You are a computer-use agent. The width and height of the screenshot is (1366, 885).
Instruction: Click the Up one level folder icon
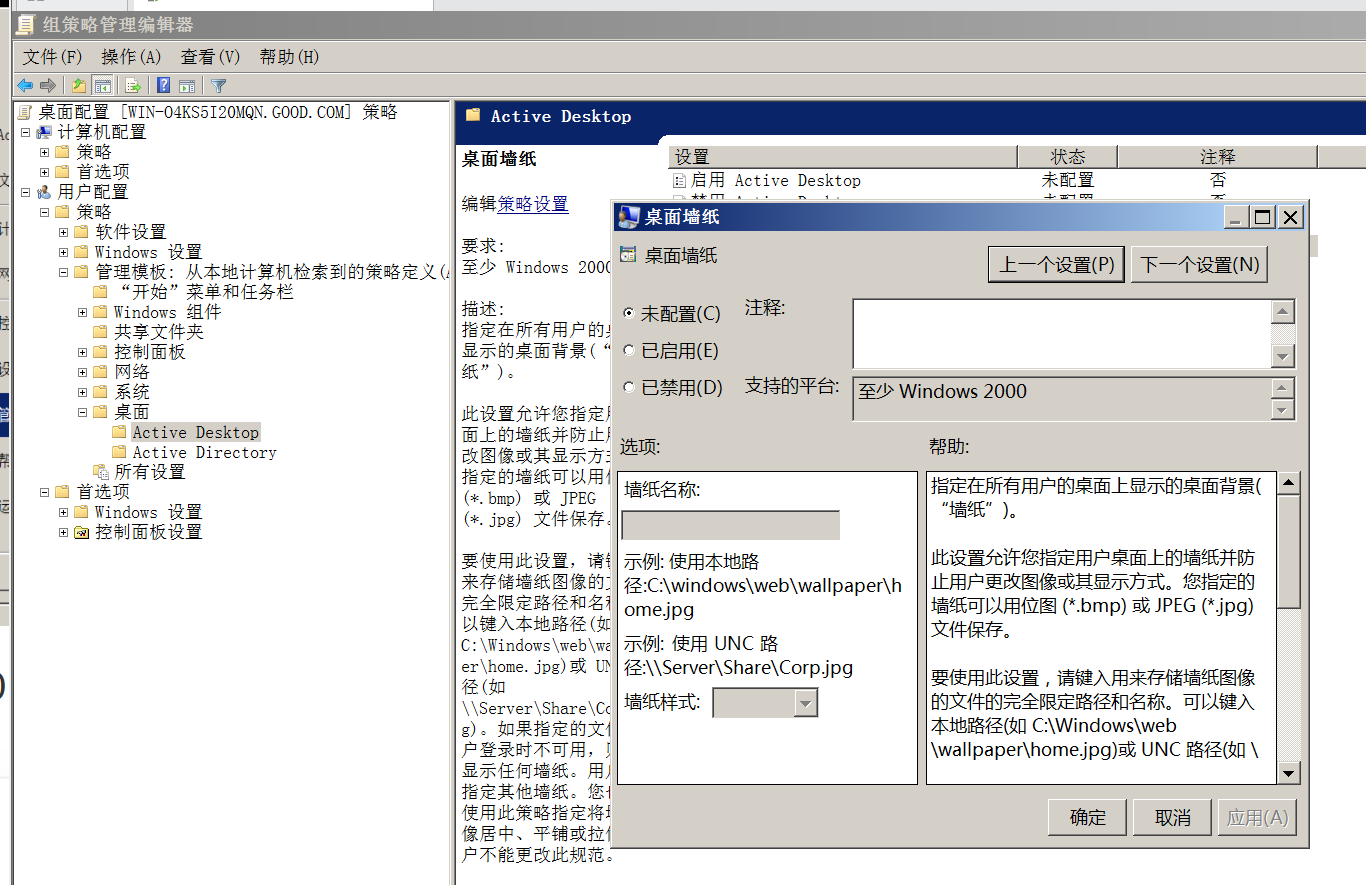pos(79,86)
